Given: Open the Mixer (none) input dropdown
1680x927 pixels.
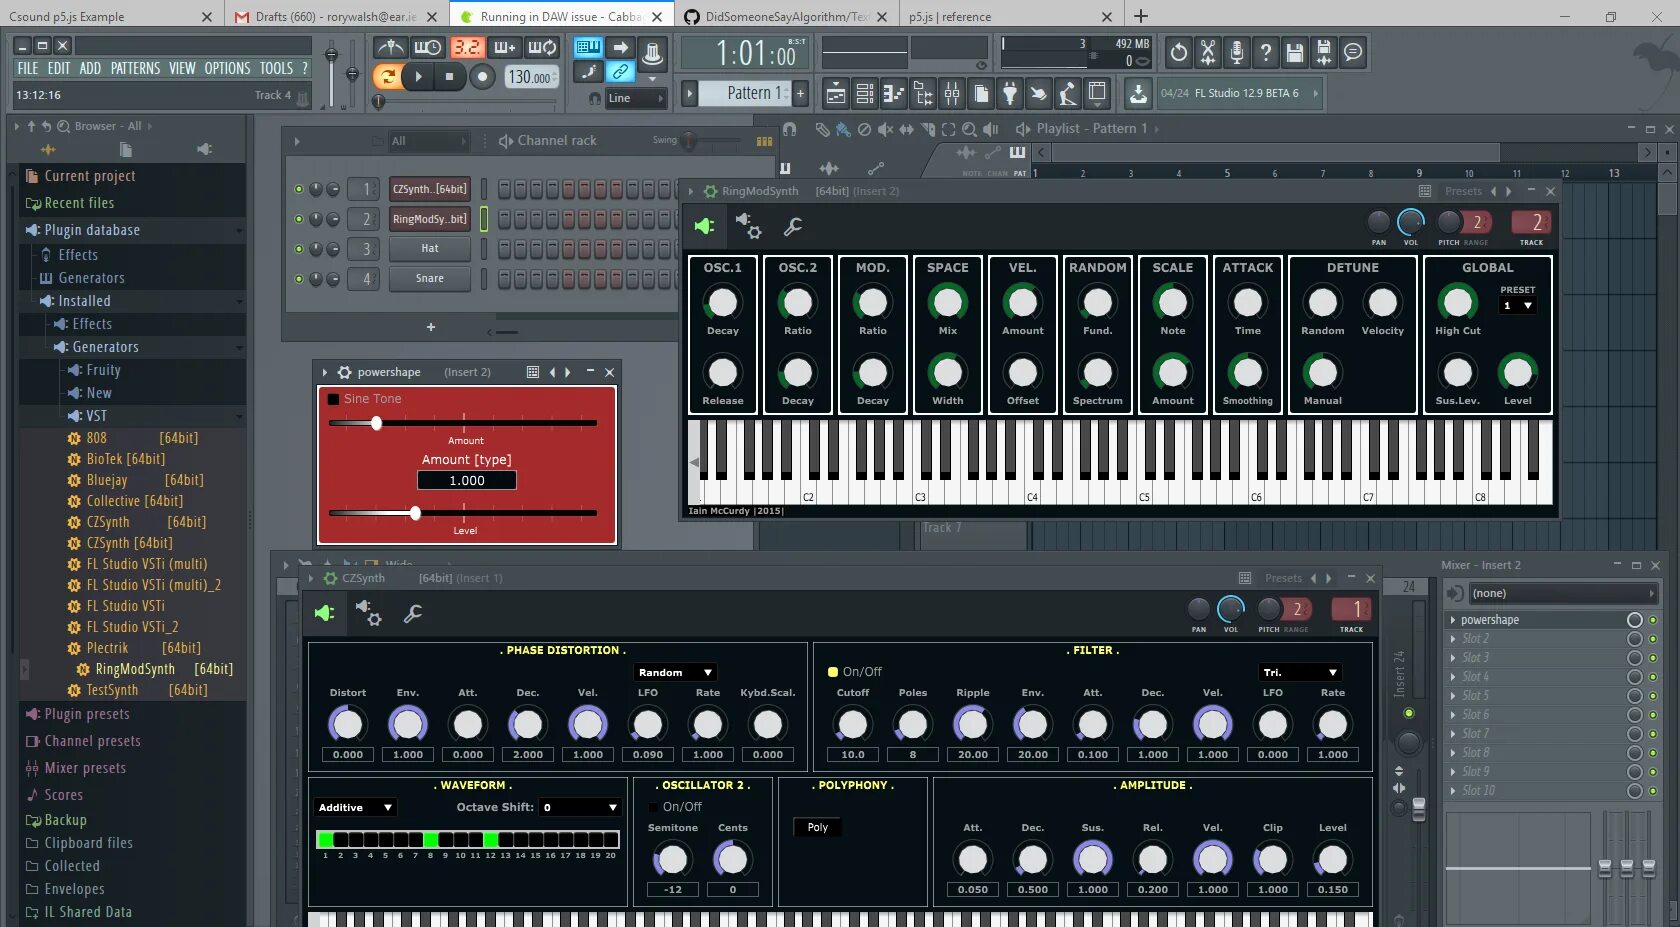Looking at the screenshot, I should (1562, 594).
